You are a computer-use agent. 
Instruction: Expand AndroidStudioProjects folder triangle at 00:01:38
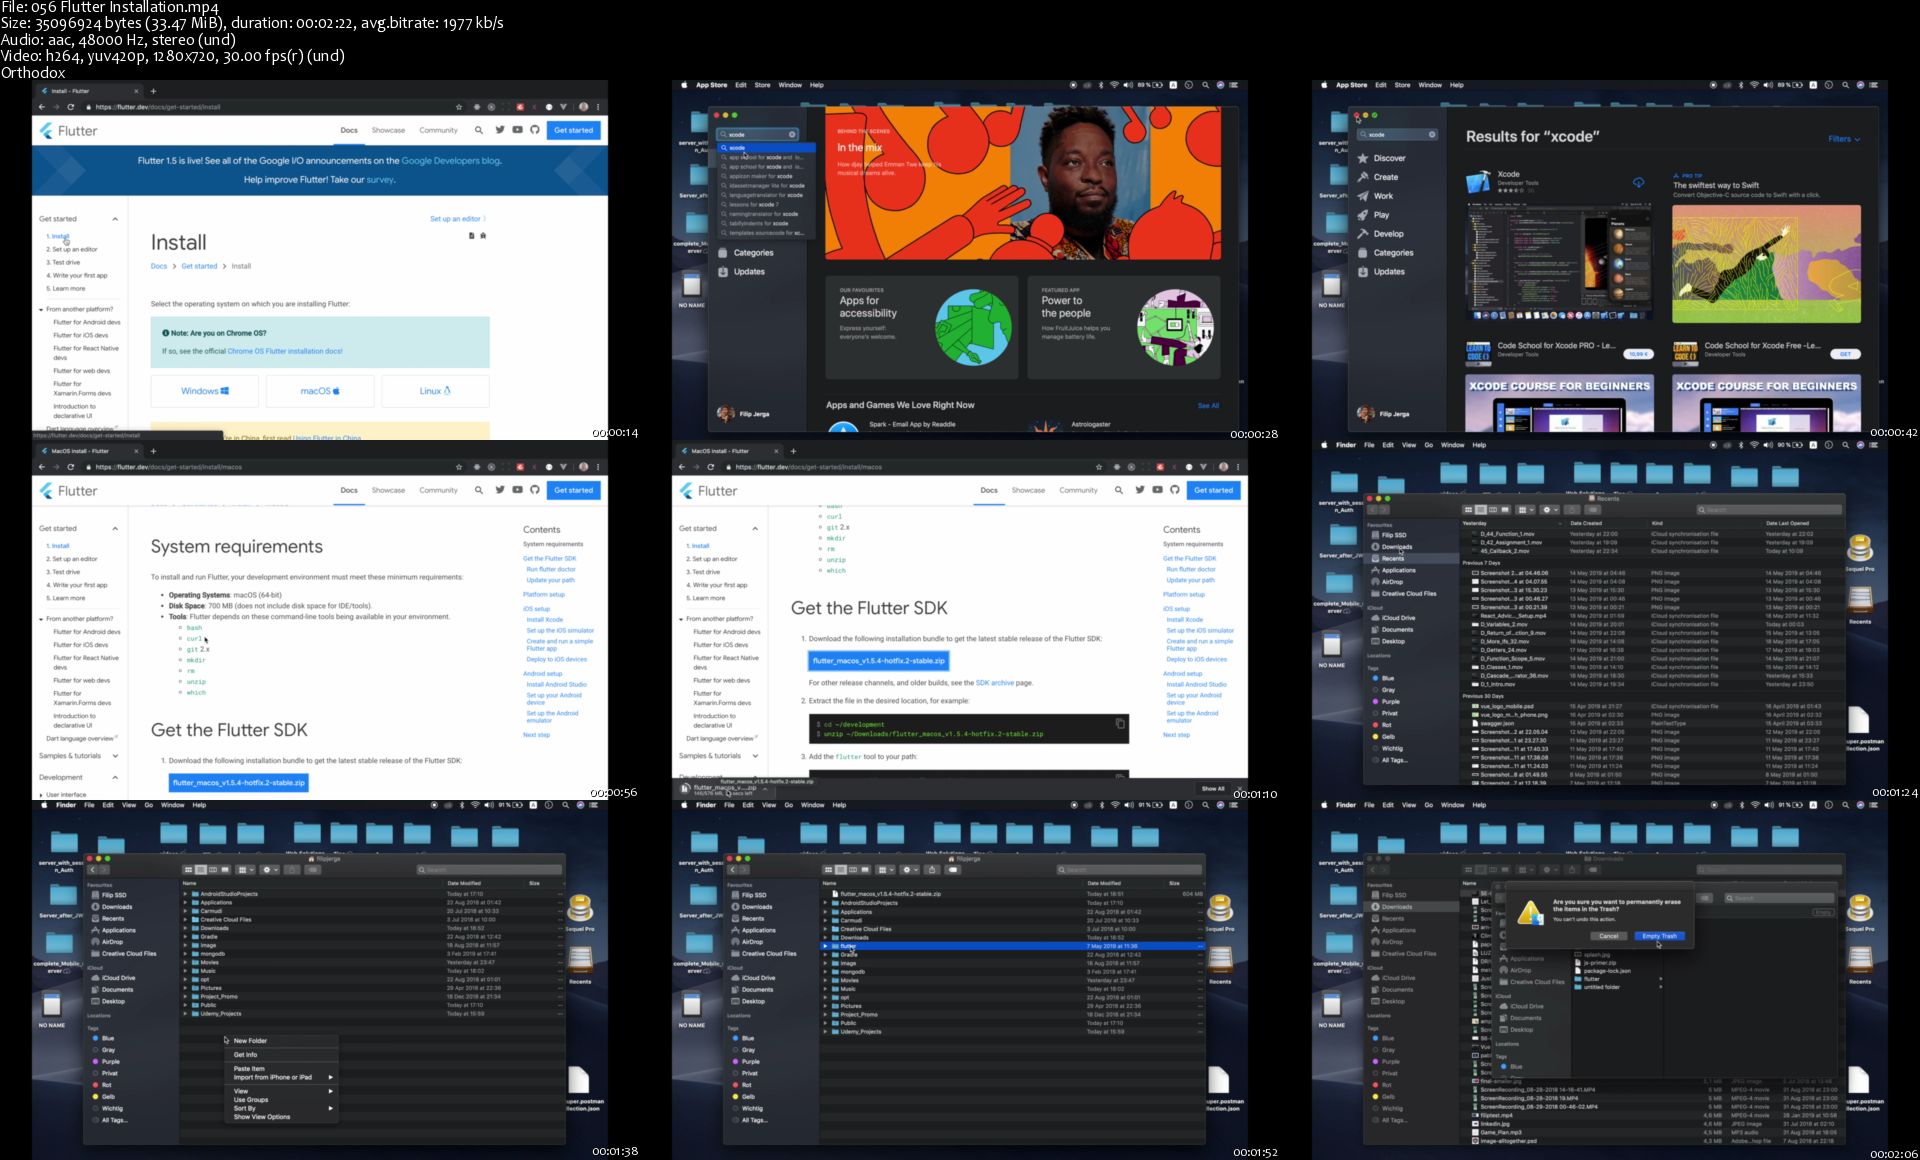click(x=186, y=894)
